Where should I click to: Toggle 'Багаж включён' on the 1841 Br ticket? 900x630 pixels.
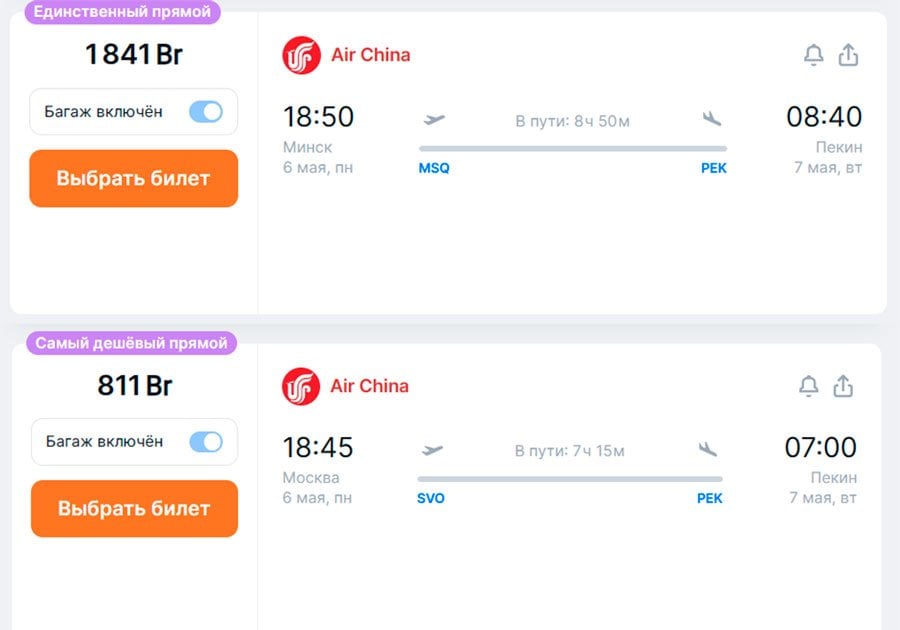(x=206, y=112)
